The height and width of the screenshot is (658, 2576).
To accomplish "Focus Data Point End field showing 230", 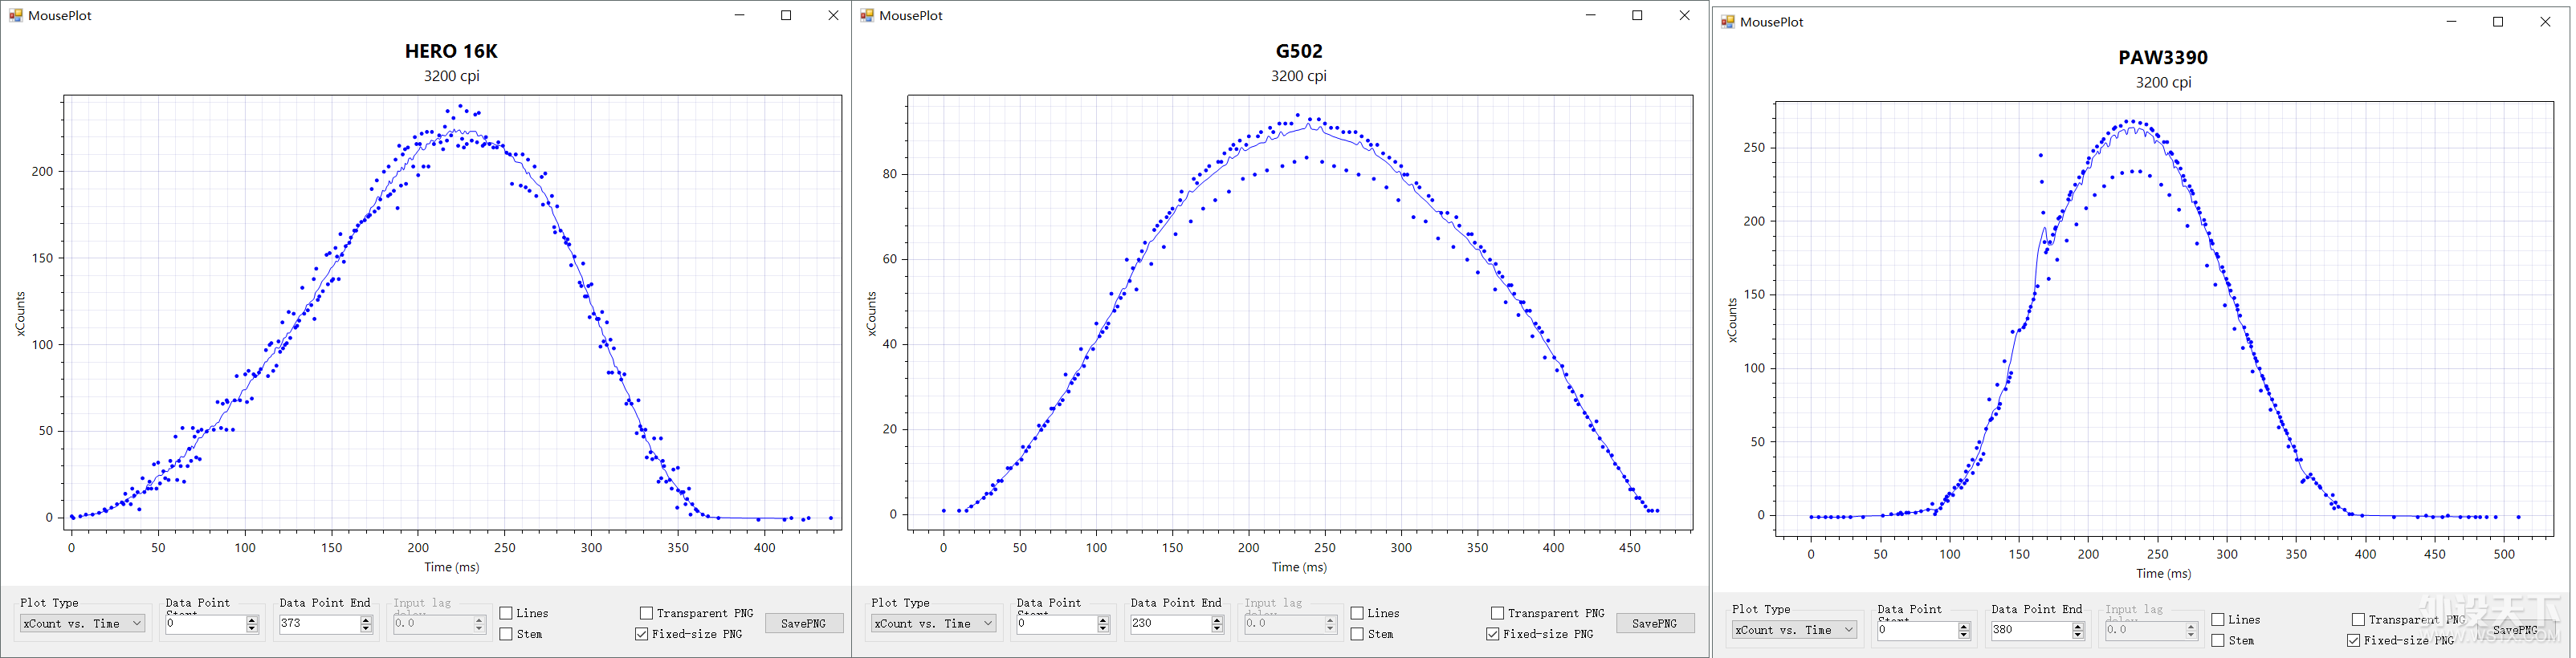I will coord(1170,624).
